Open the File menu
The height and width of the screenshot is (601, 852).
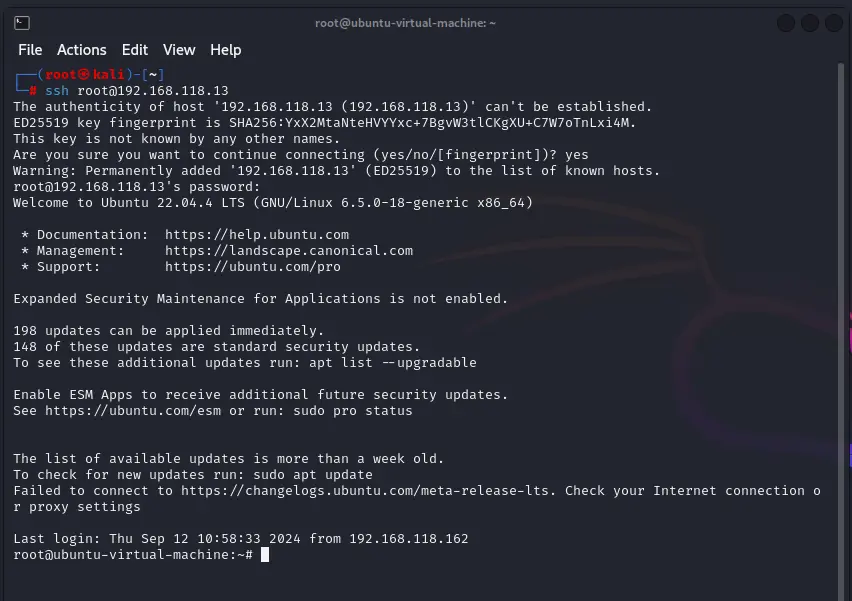(x=30, y=50)
